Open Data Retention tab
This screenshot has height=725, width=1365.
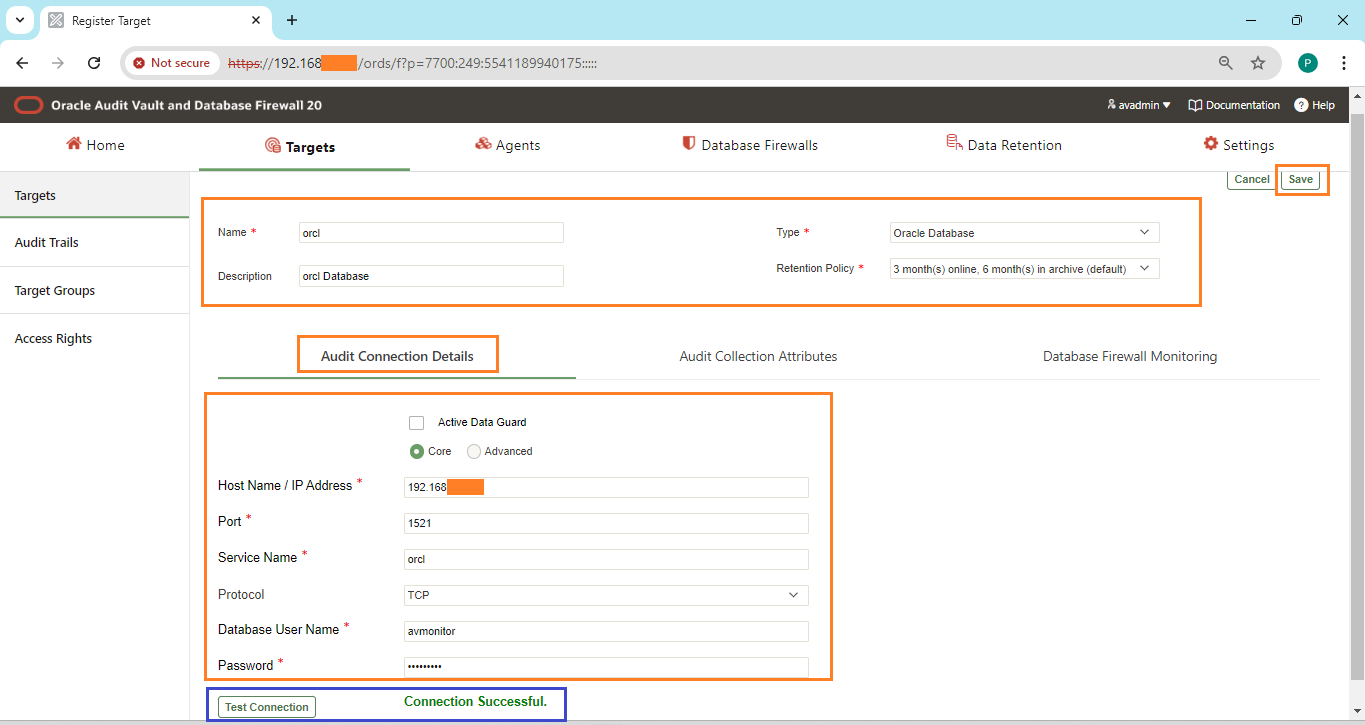point(1004,145)
